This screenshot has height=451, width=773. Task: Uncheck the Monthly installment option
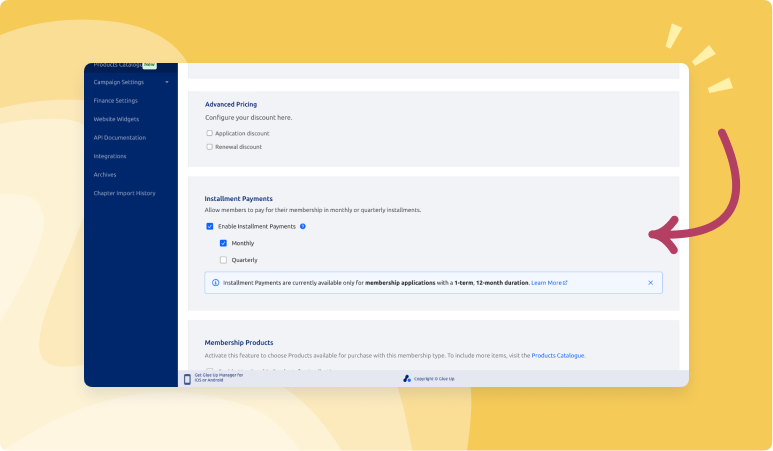click(223, 243)
